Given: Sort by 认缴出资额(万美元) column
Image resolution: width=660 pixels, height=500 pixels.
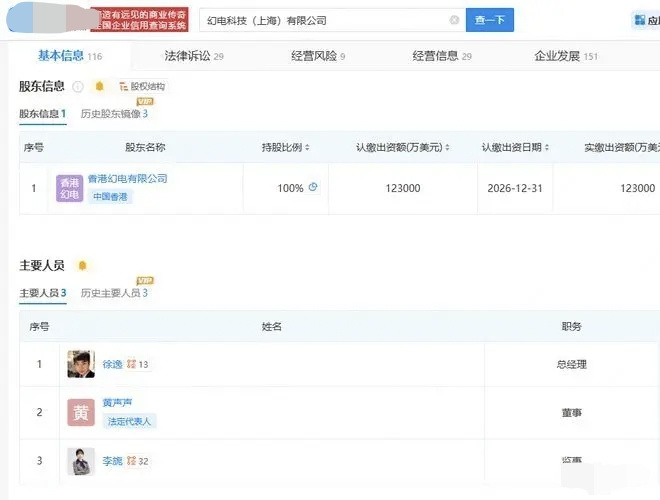Looking at the screenshot, I should [x=447, y=147].
